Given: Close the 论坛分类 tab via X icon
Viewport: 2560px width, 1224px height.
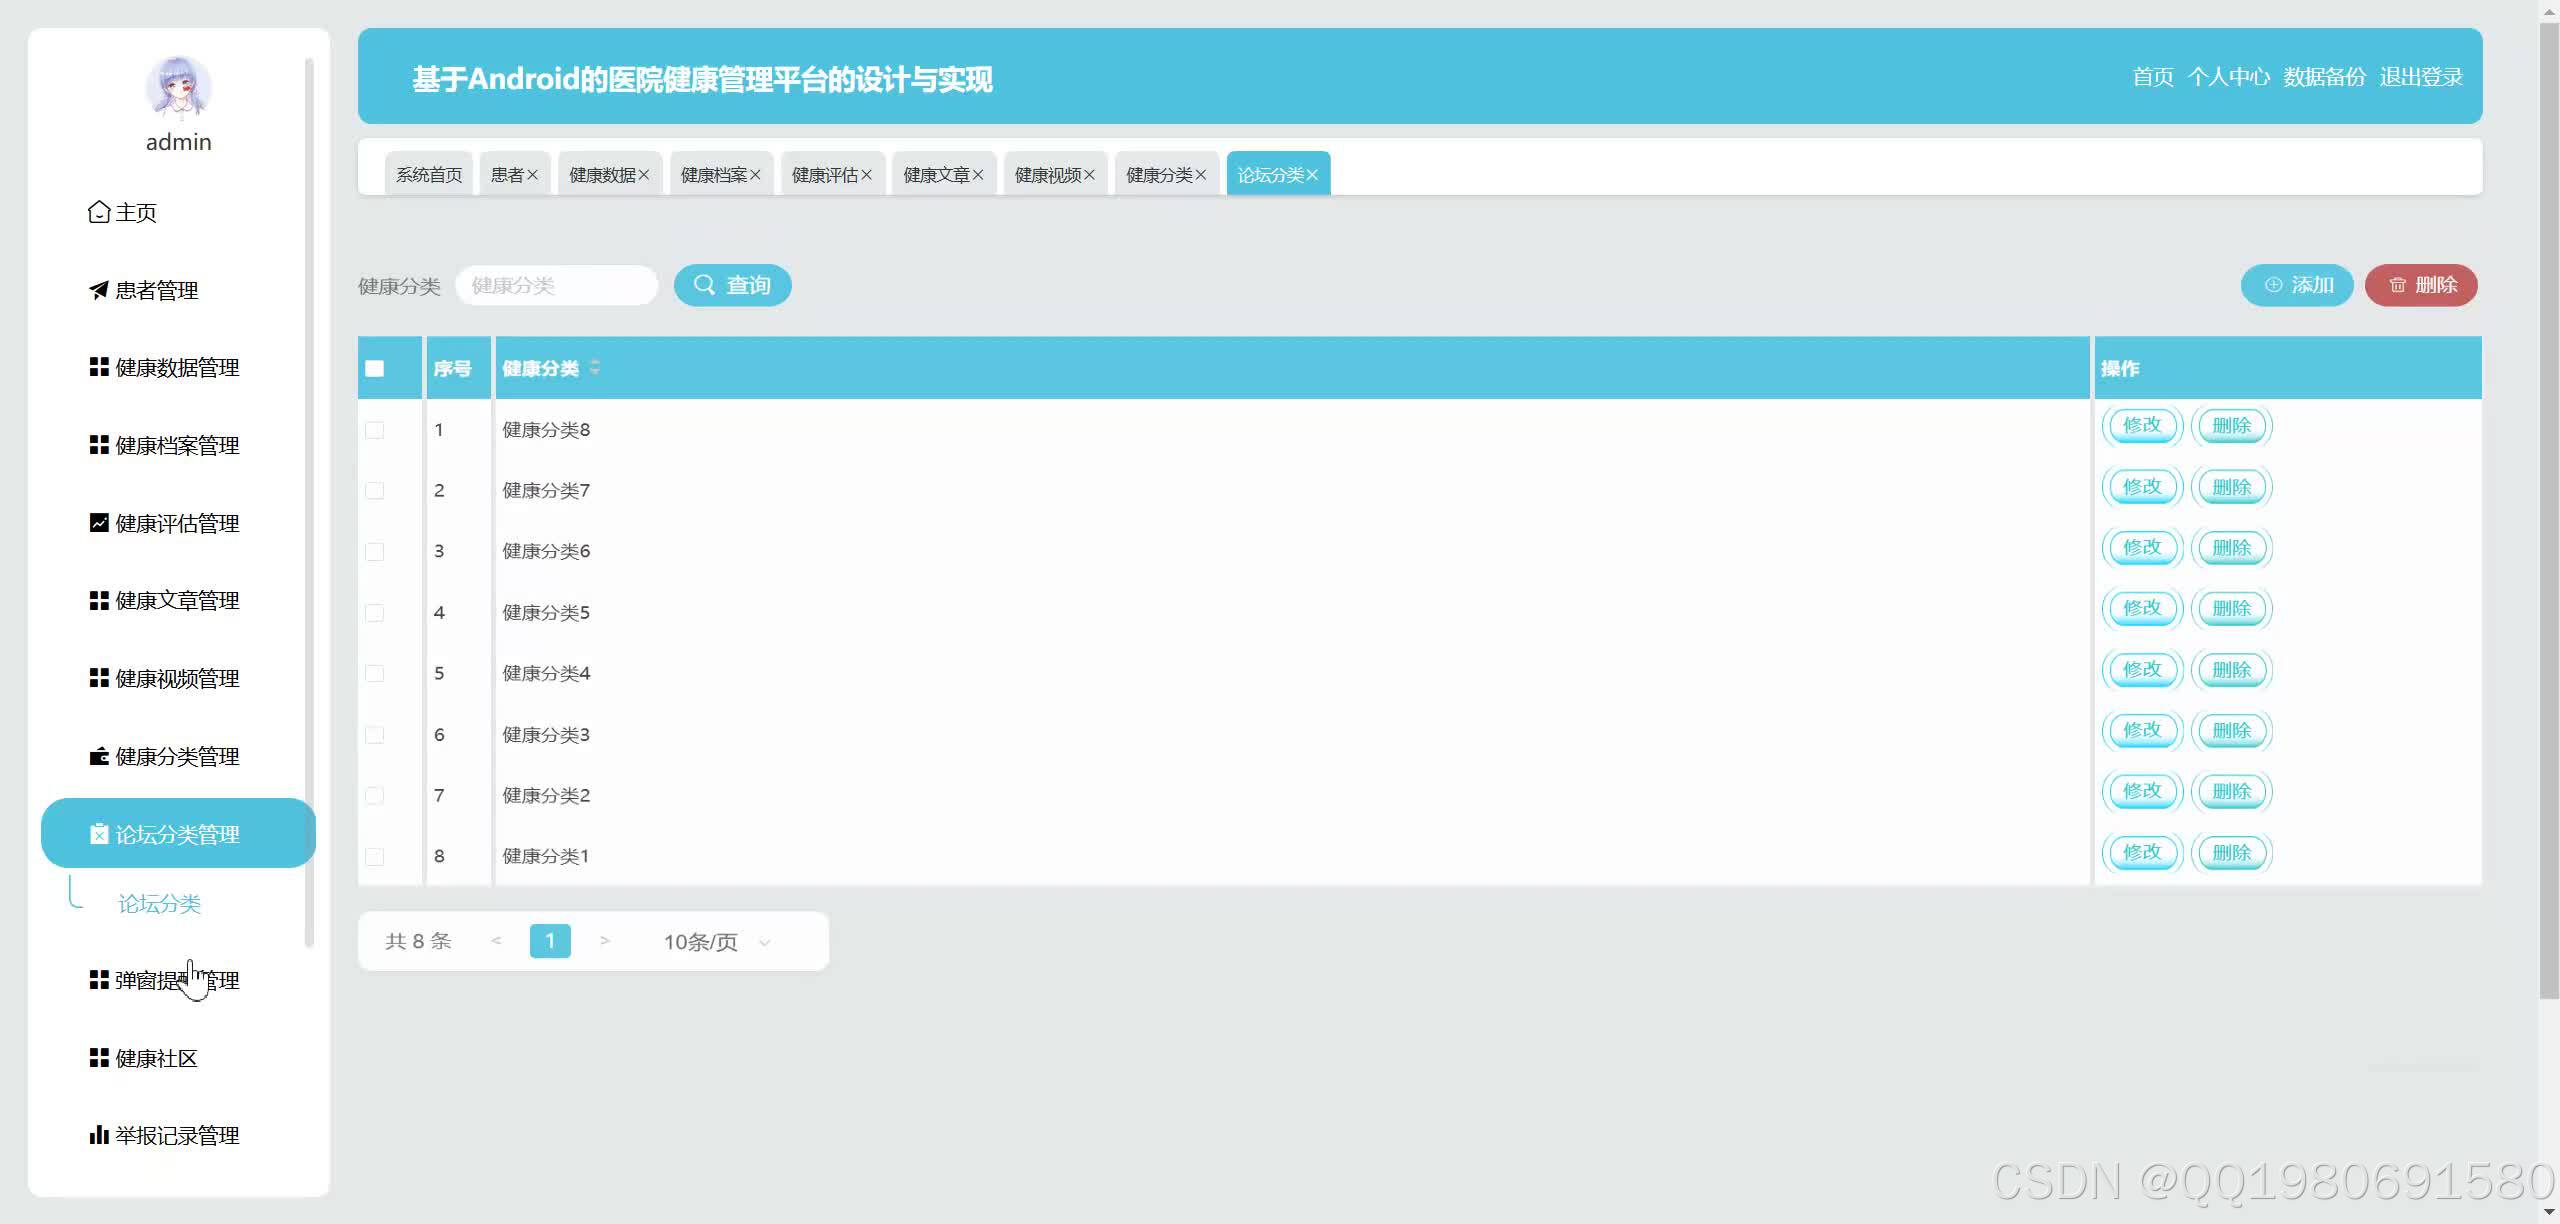Looking at the screenshot, I should 1312,175.
